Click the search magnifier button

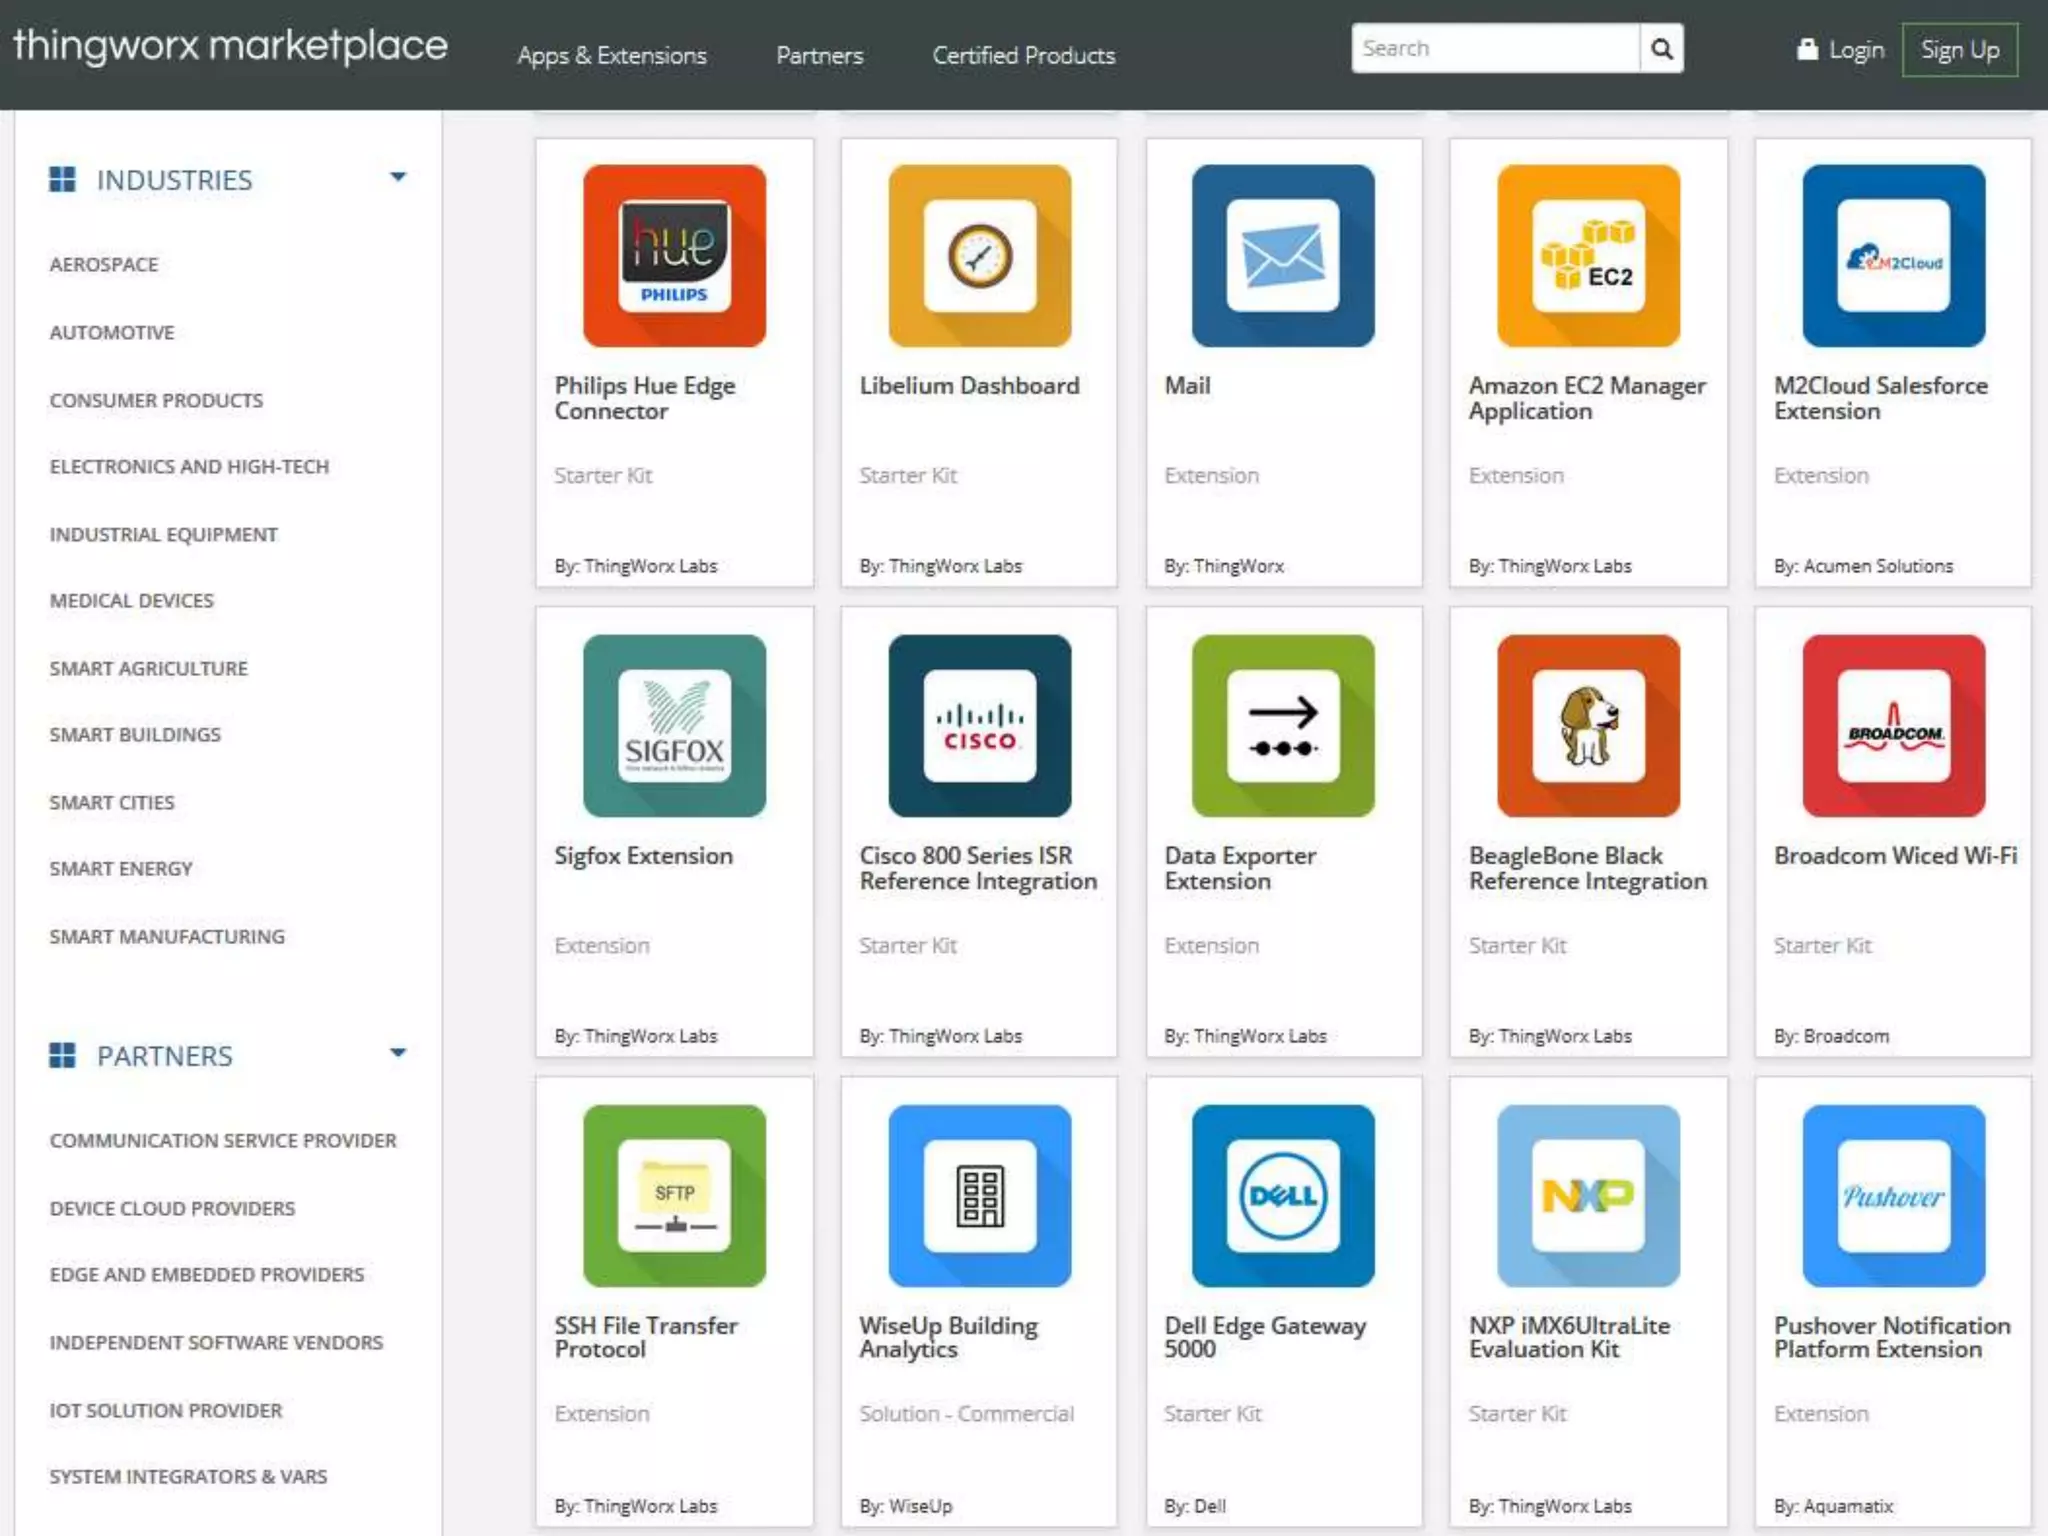click(1661, 49)
